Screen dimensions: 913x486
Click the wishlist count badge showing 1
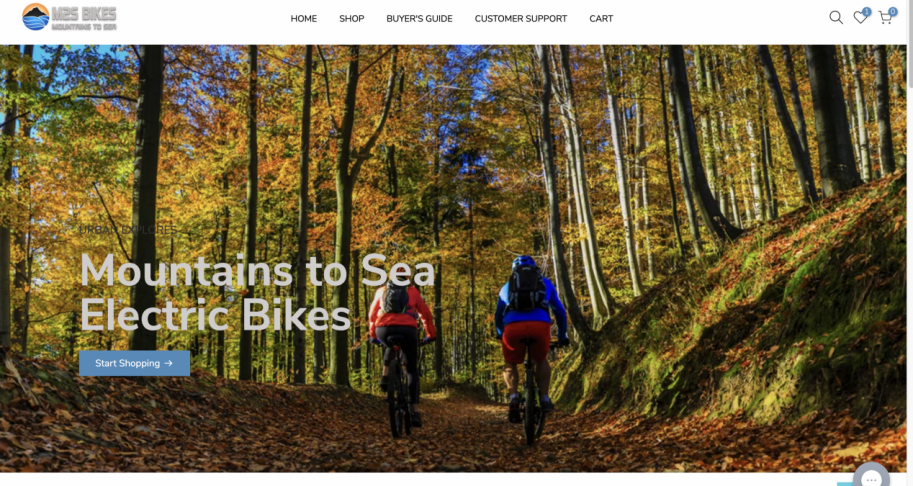coord(867,12)
